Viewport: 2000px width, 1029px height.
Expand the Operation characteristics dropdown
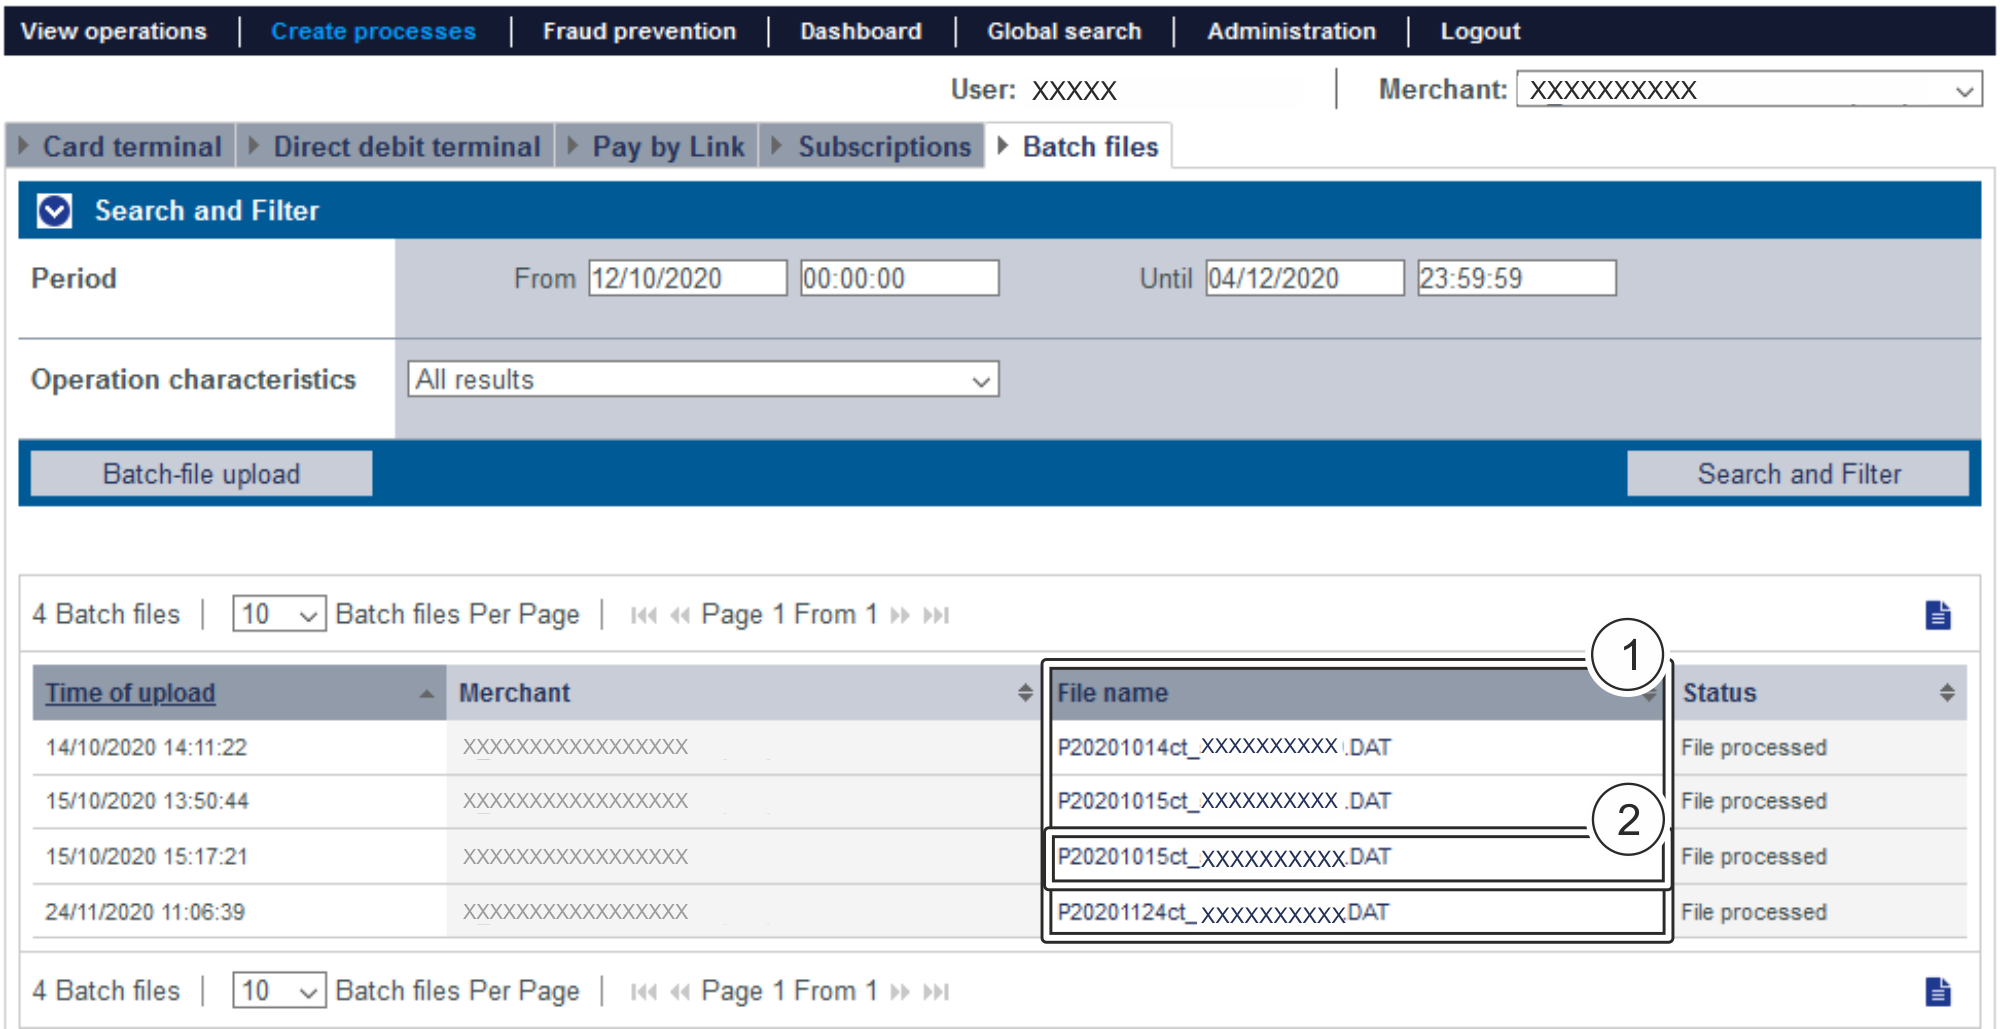703,380
